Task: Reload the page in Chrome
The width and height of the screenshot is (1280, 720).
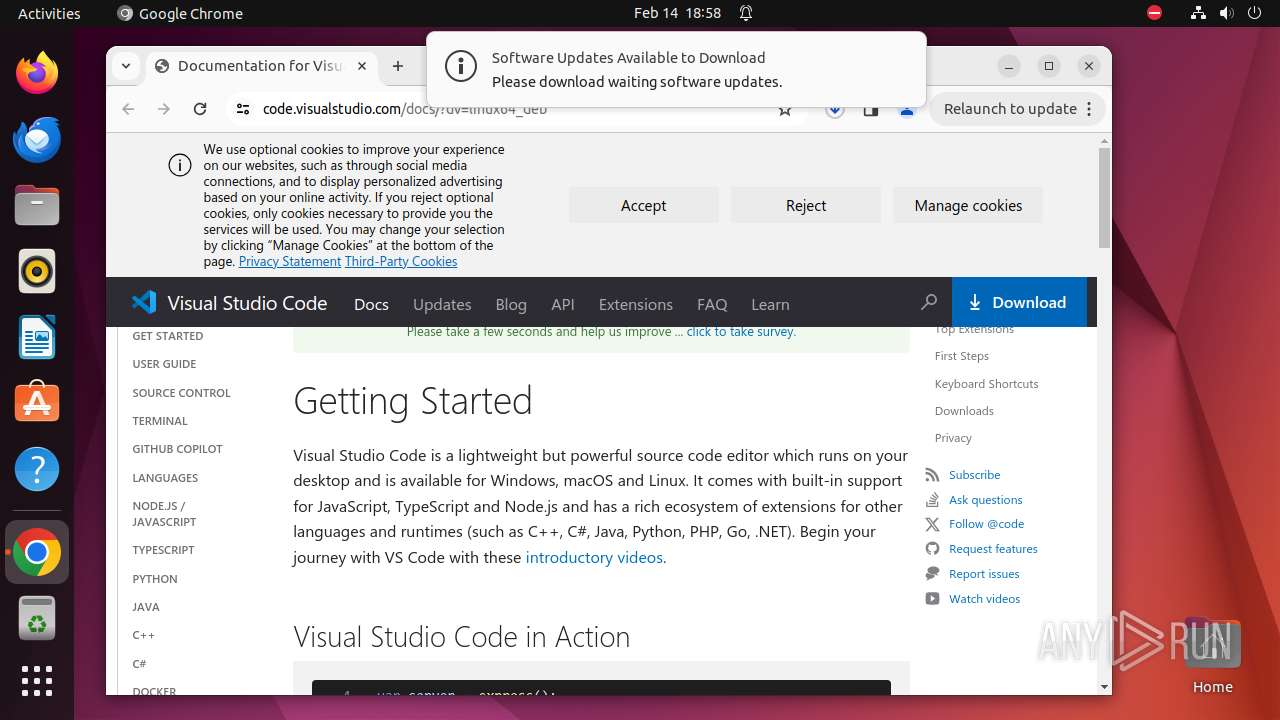Action: (200, 109)
